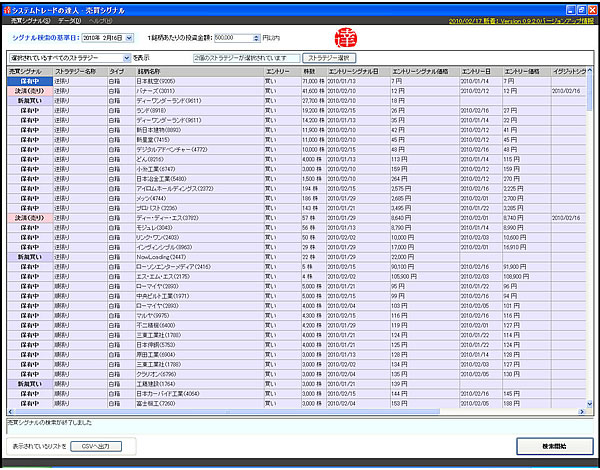600x470 pixels.
Task: Click the table's vertical scrollbar up arrow
Action: pyautogui.click(x=589, y=71)
